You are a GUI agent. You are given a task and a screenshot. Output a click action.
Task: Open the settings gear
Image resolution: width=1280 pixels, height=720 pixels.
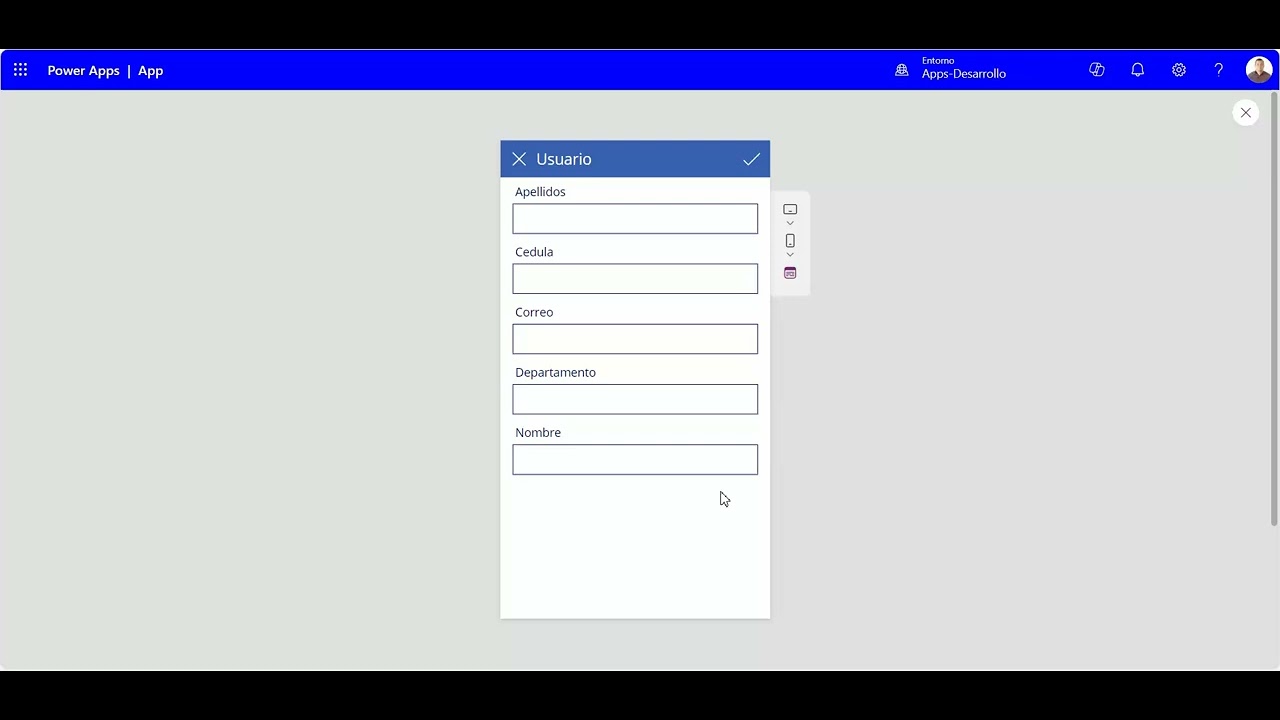click(1179, 70)
